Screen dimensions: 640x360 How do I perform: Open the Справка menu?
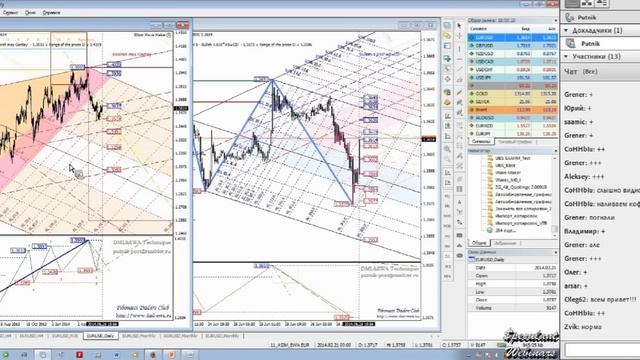click(51, 13)
